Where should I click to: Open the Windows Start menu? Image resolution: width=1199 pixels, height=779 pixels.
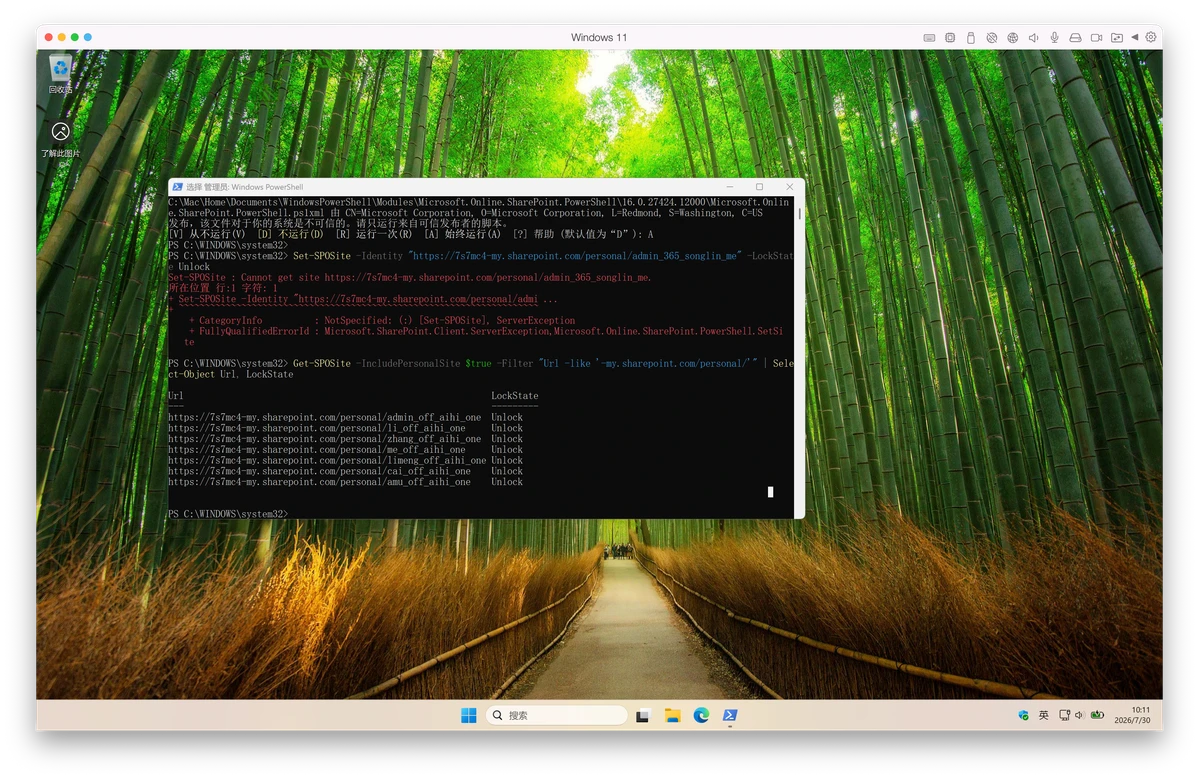coord(469,715)
